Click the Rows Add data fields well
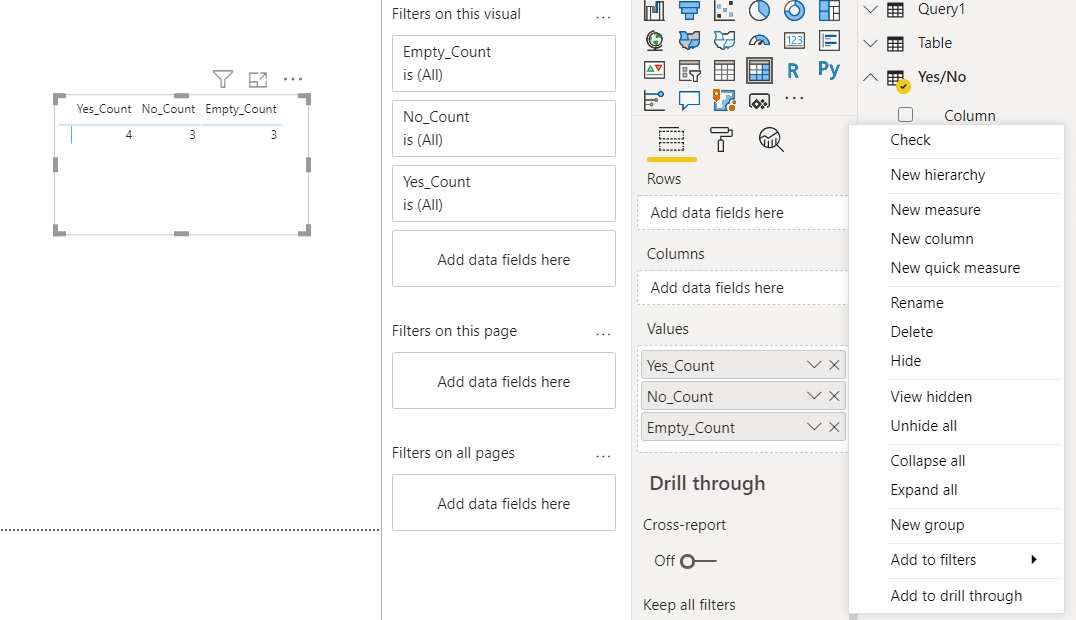Image resolution: width=1076 pixels, height=620 pixels. tap(742, 213)
